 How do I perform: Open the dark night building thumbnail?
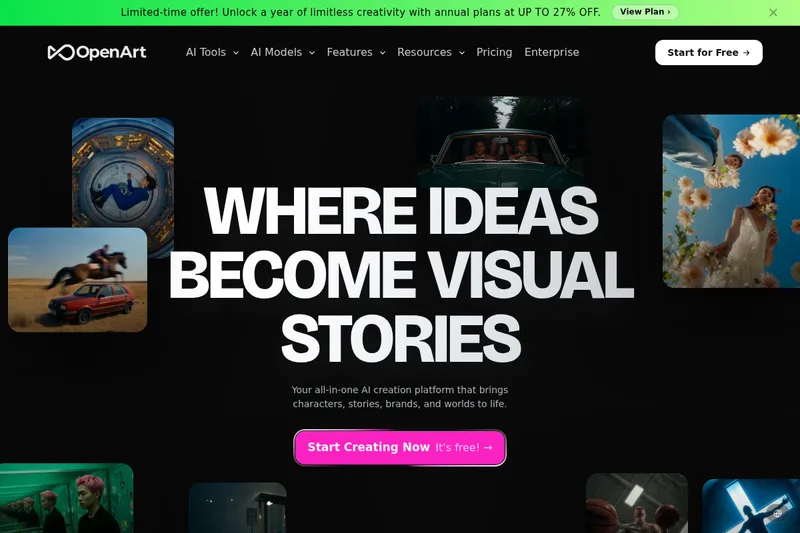pyautogui.click(x=238, y=507)
